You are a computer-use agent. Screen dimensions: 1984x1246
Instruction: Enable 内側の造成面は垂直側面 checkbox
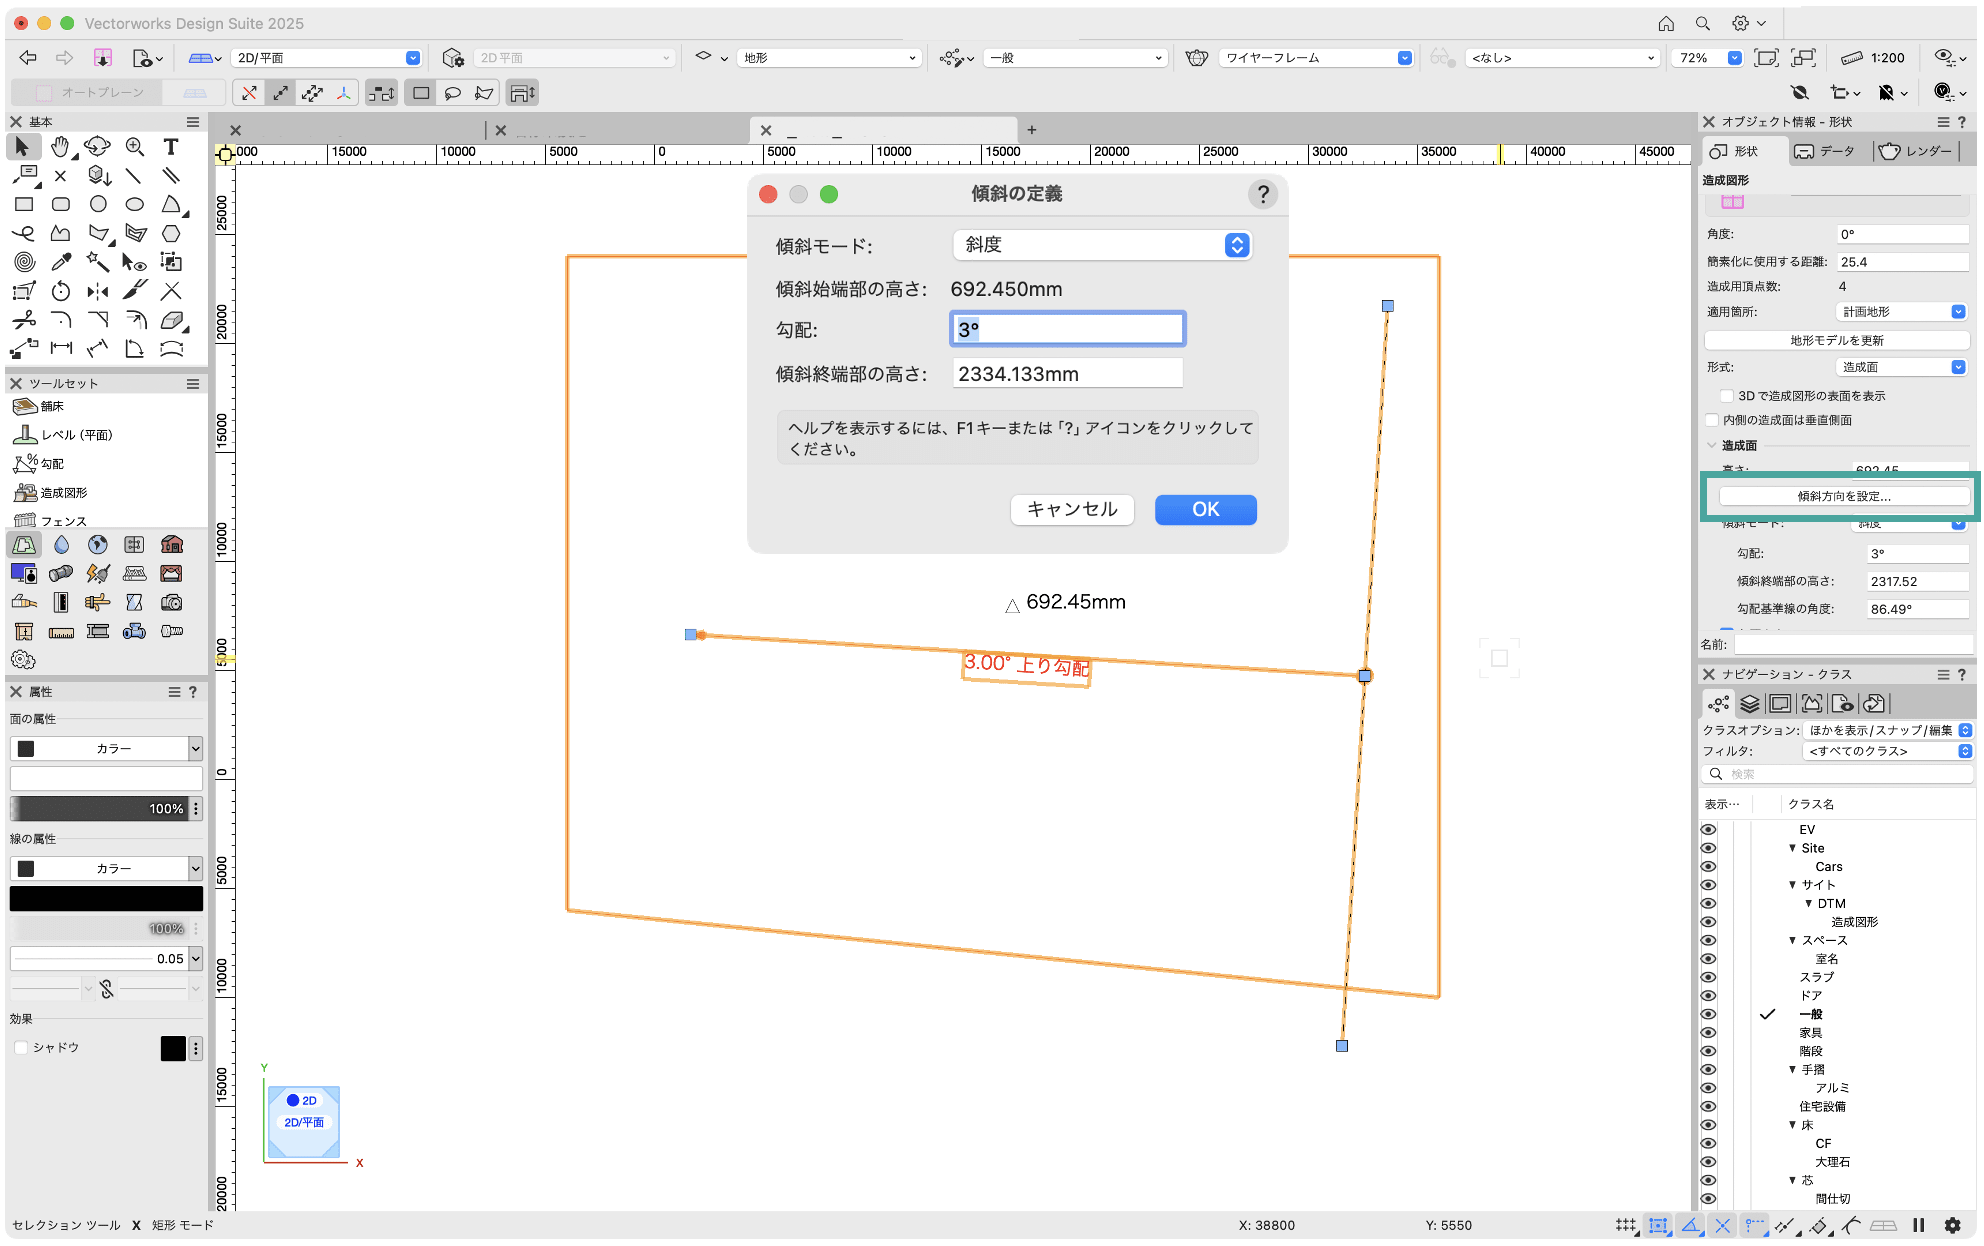[x=1713, y=420]
